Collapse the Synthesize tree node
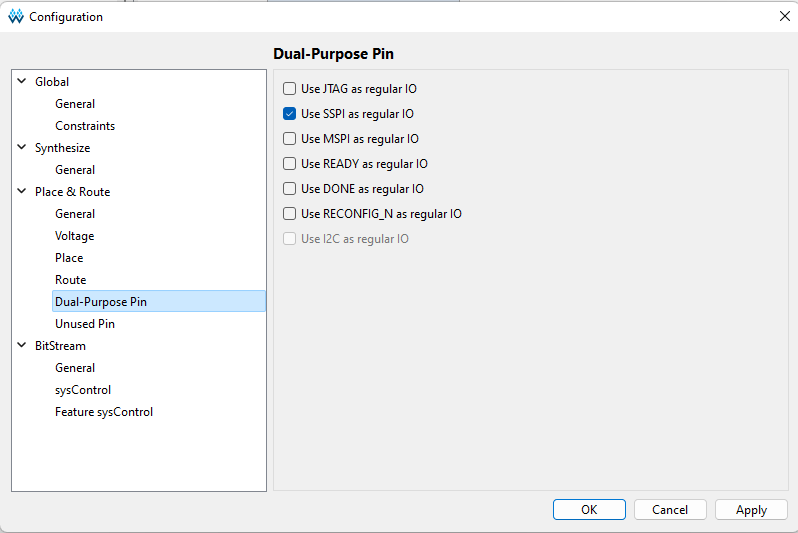This screenshot has width=798, height=533. 22,147
